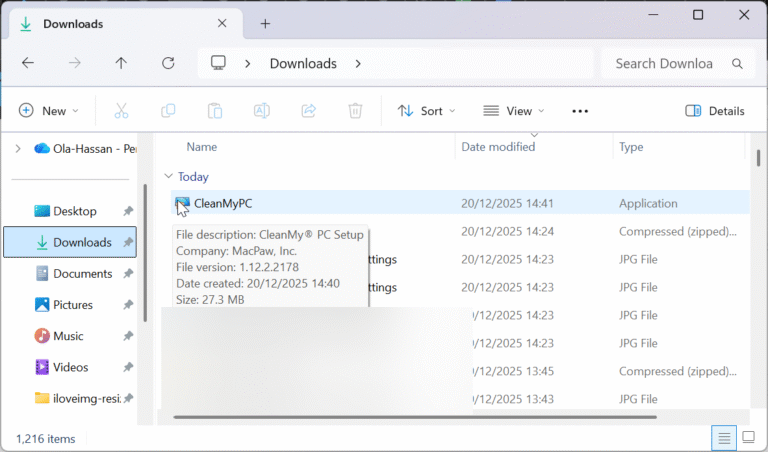Sort by Date modified column header

click(x=498, y=147)
